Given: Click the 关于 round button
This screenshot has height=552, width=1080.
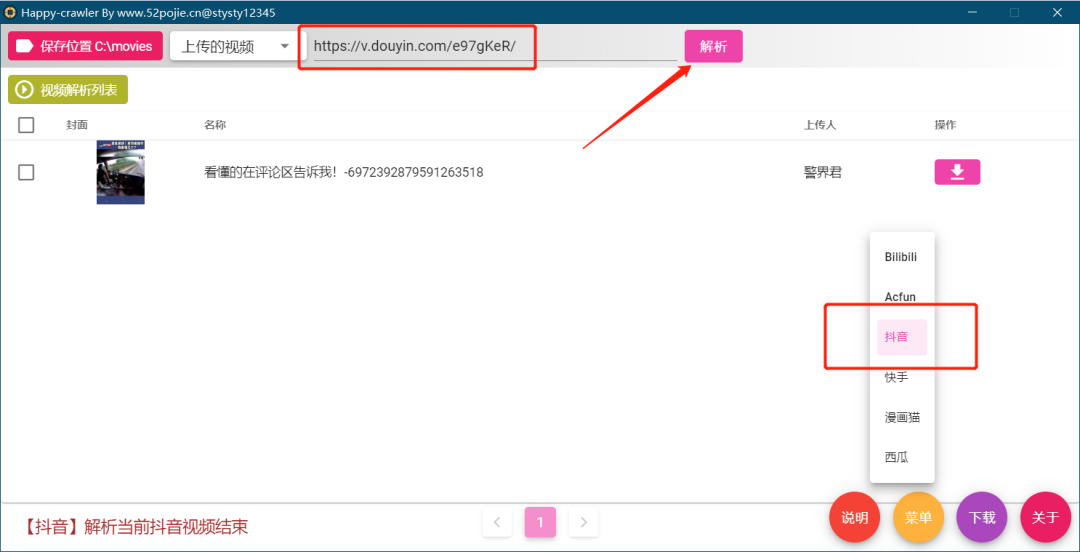Looking at the screenshot, I should tap(1046, 518).
